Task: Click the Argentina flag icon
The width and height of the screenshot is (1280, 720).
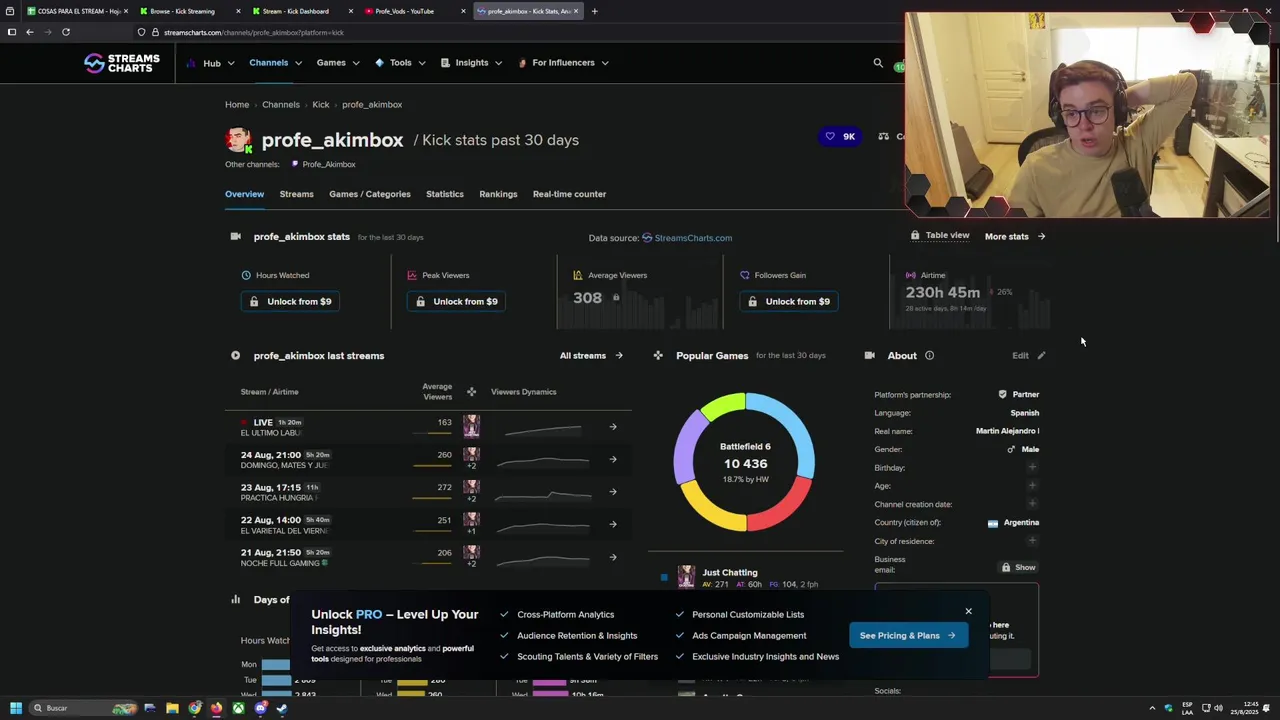Action: pyautogui.click(x=993, y=523)
